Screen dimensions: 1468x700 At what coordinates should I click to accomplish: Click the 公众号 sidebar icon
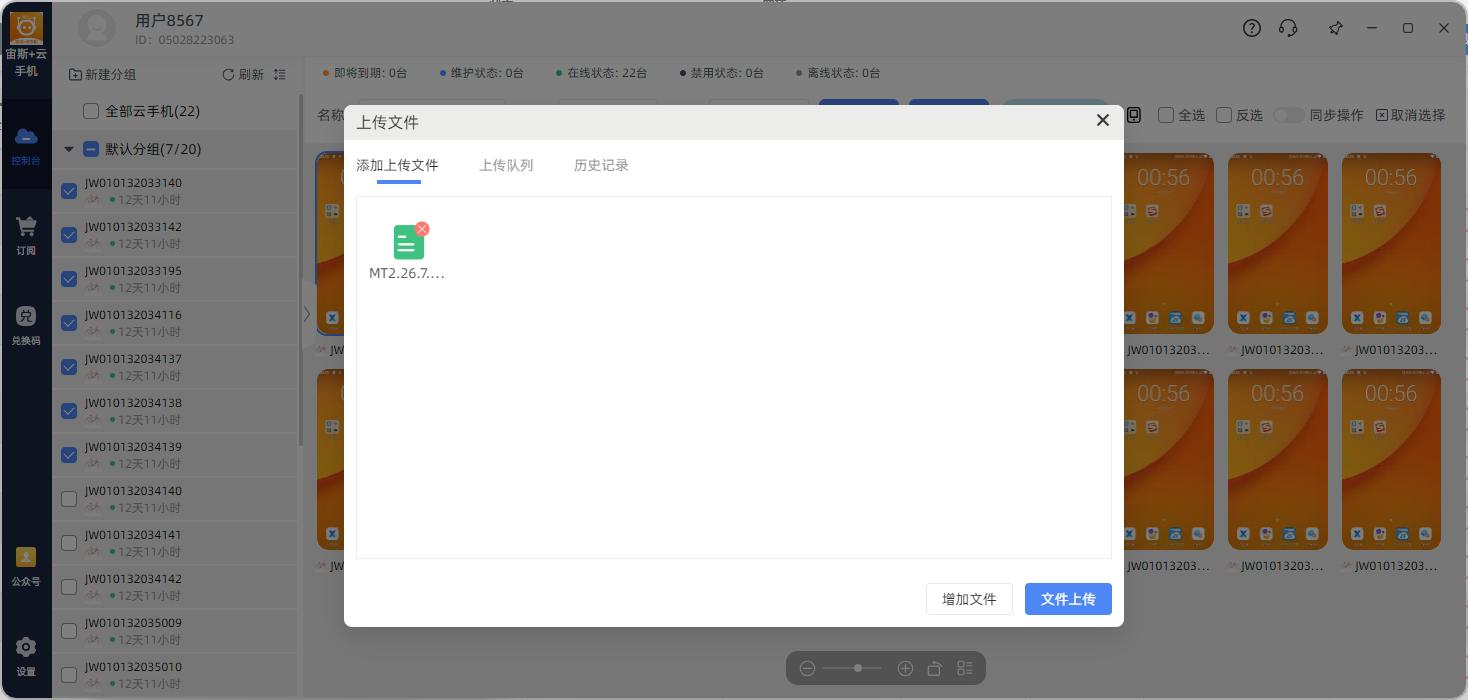pyautogui.click(x=26, y=567)
